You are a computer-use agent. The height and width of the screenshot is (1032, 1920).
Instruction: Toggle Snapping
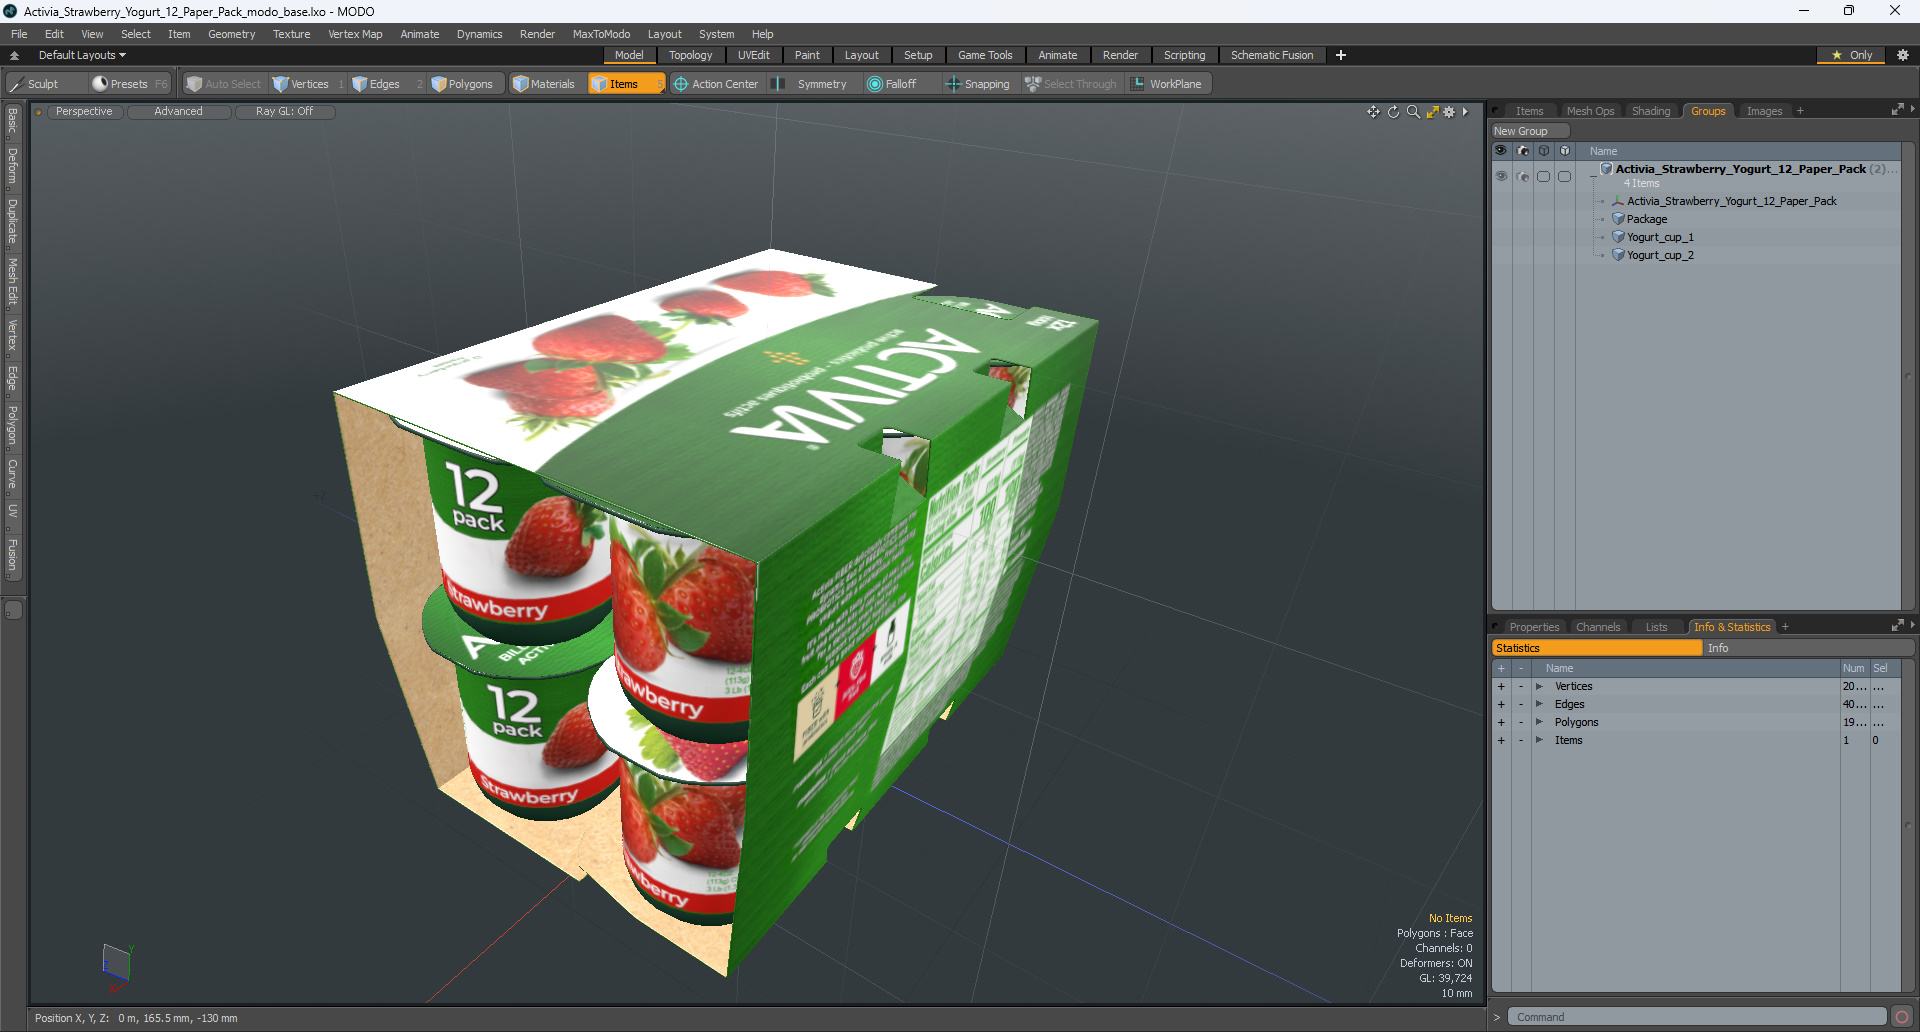pos(978,84)
